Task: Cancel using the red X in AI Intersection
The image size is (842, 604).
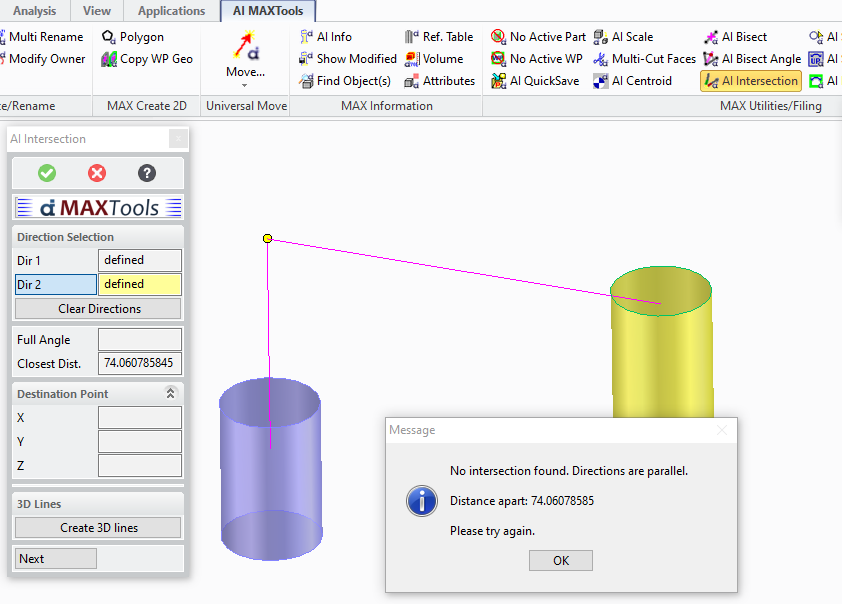Action: point(96,173)
